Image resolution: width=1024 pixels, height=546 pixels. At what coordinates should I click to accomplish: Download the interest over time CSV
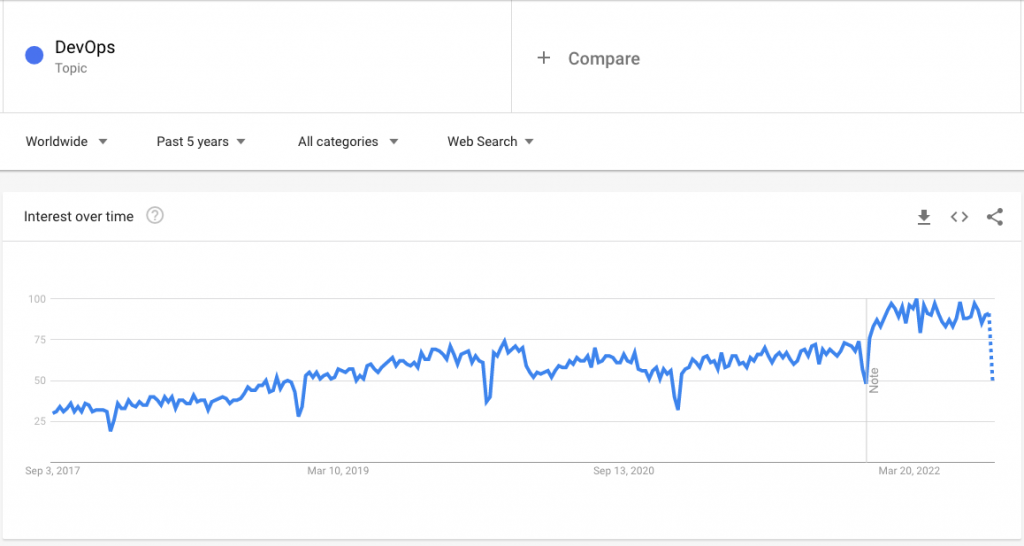click(923, 217)
